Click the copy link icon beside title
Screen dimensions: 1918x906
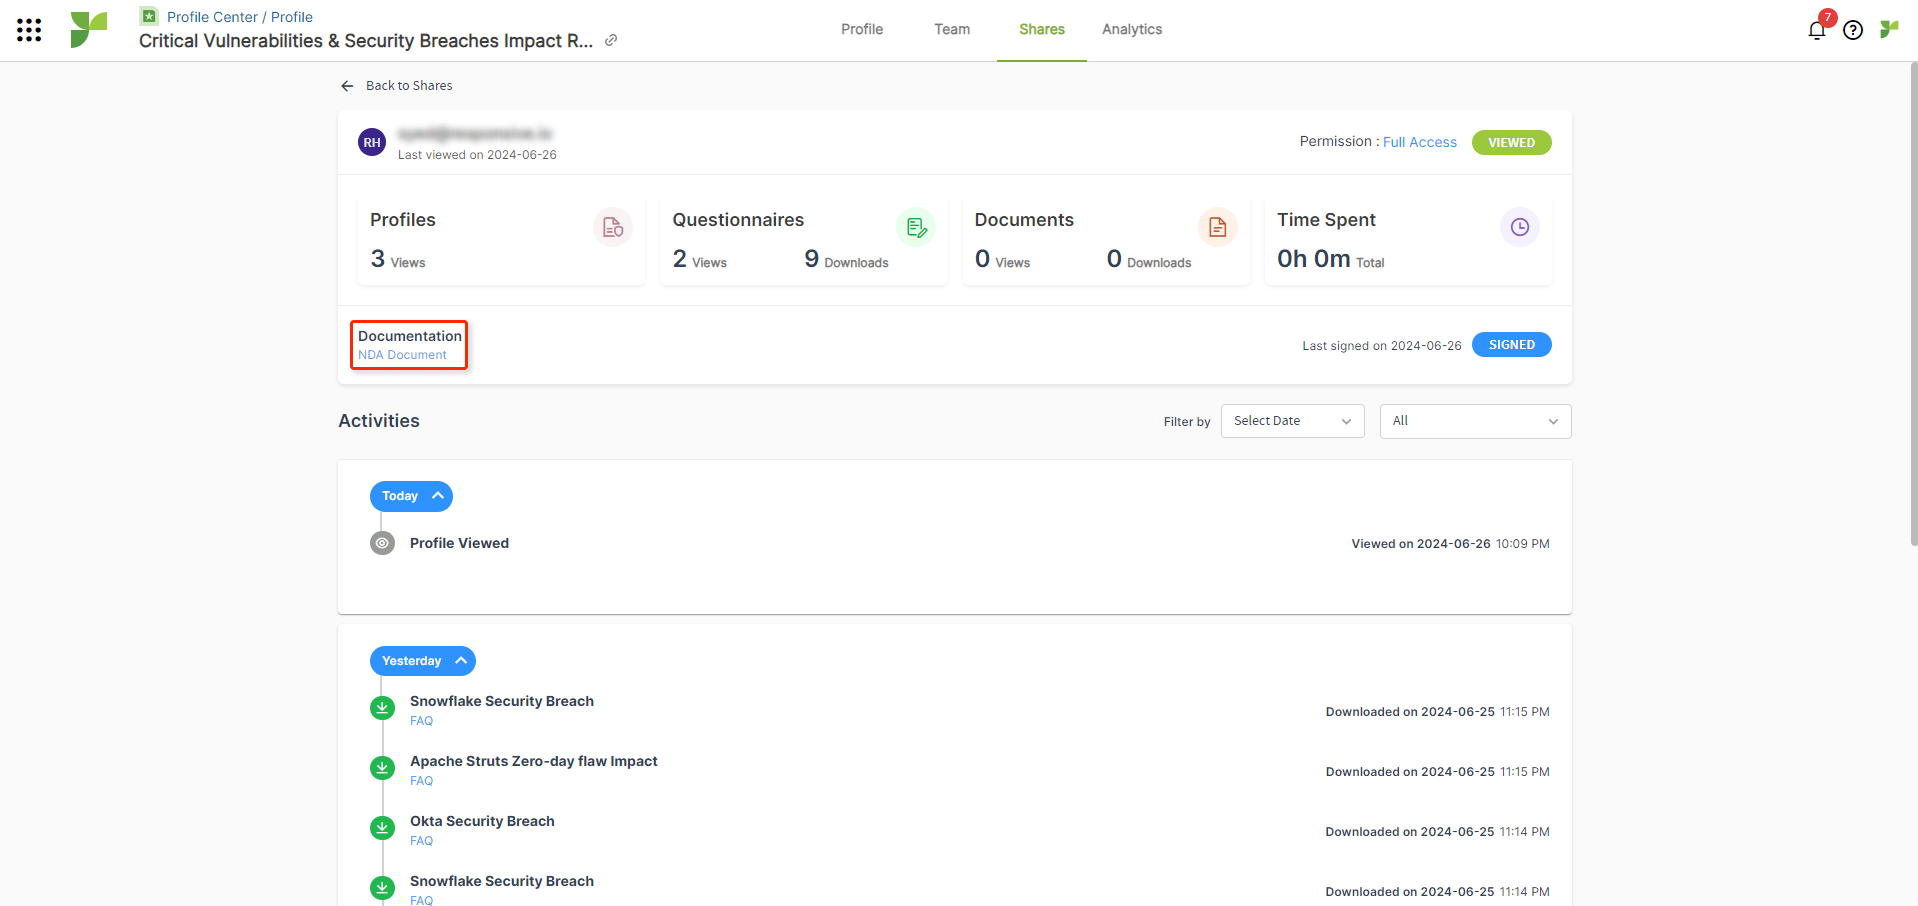(x=611, y=41)
